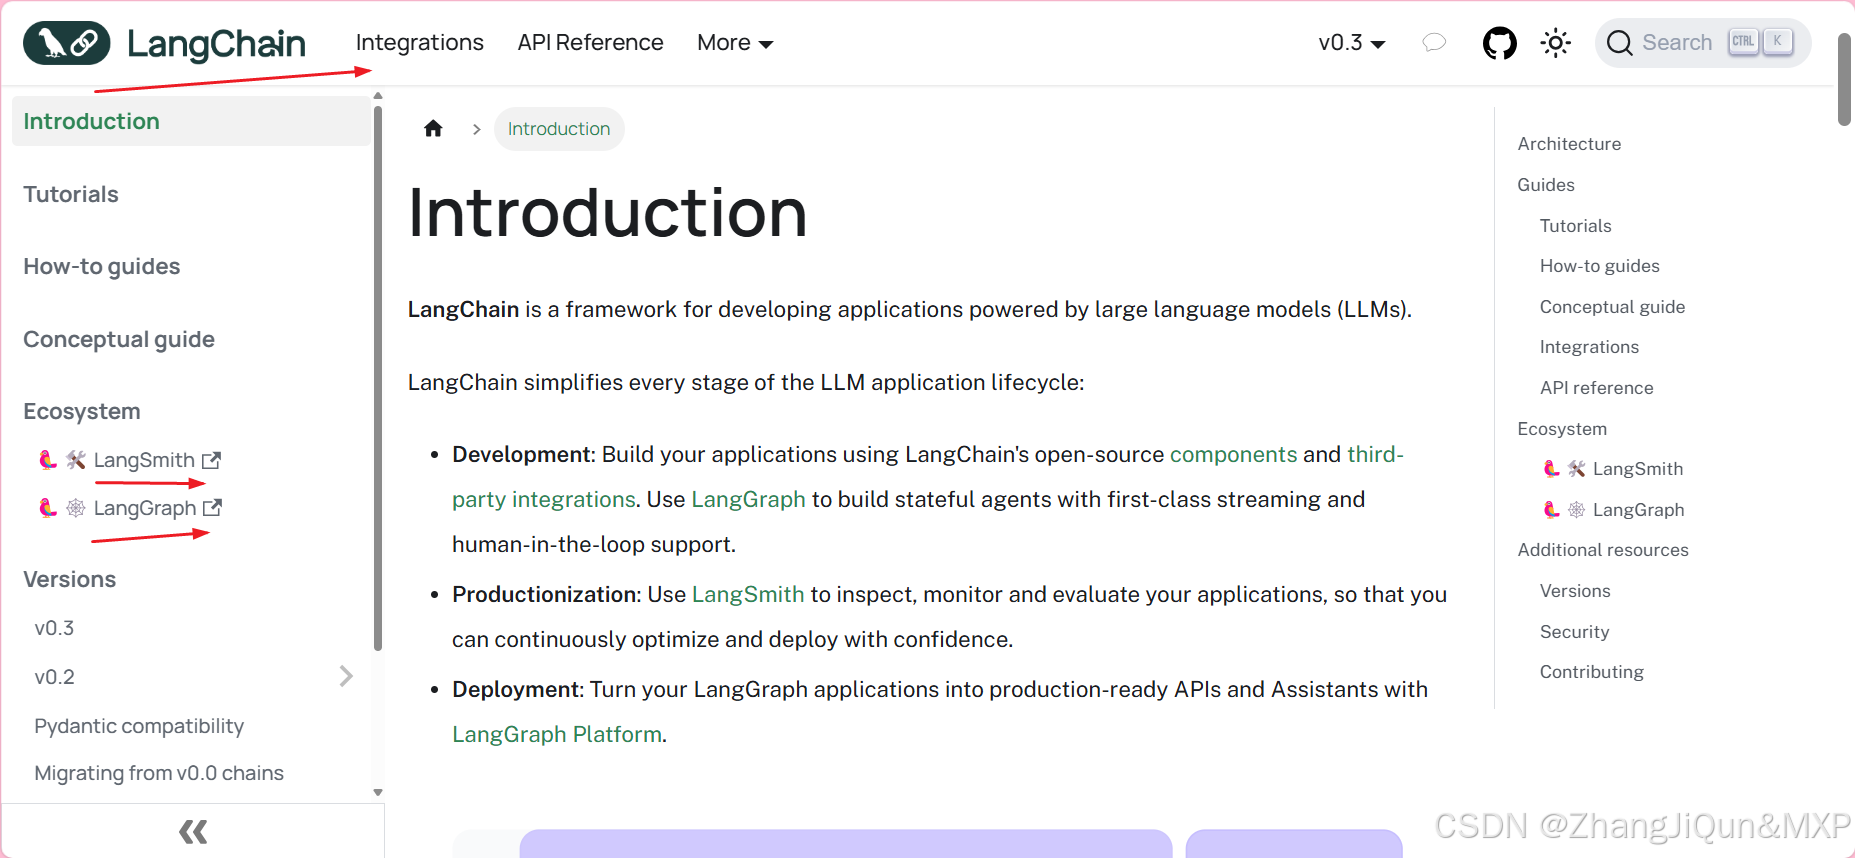Open LangSmith link in left sidebar
This screenshot has height=858, width=1855.
[144, 460]
